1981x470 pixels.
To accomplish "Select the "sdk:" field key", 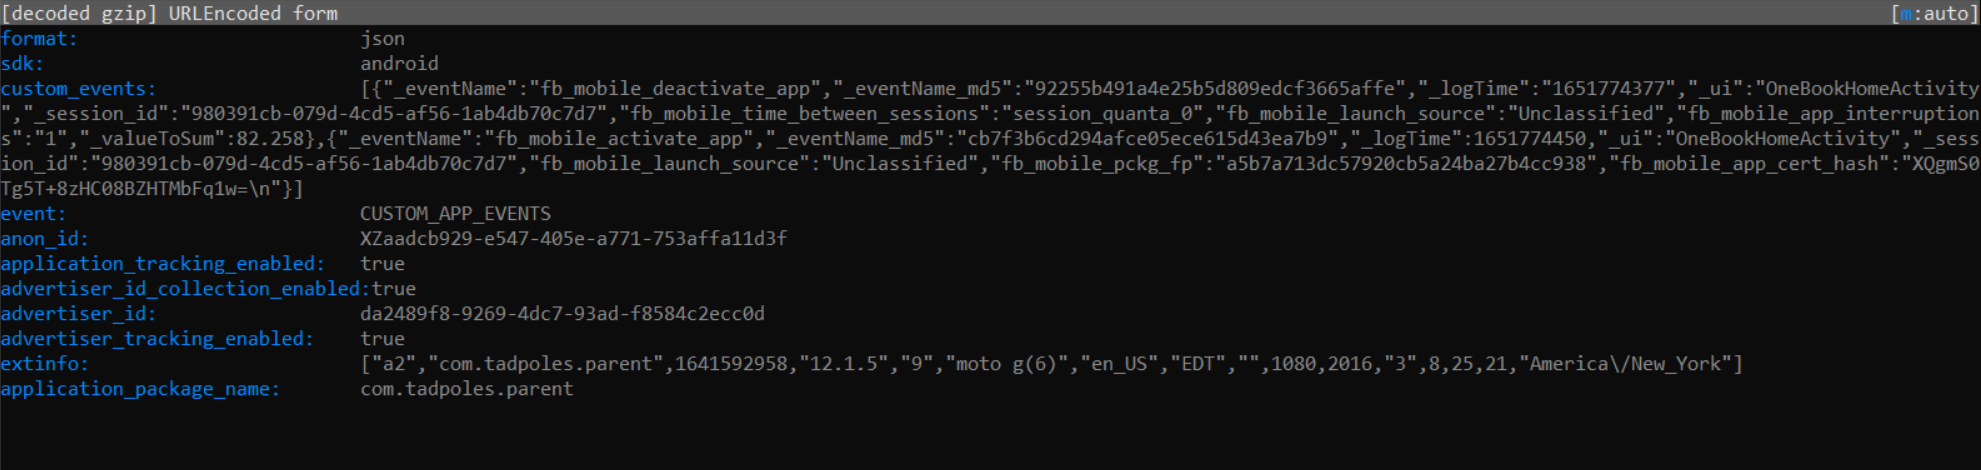I will coord(22,64).
